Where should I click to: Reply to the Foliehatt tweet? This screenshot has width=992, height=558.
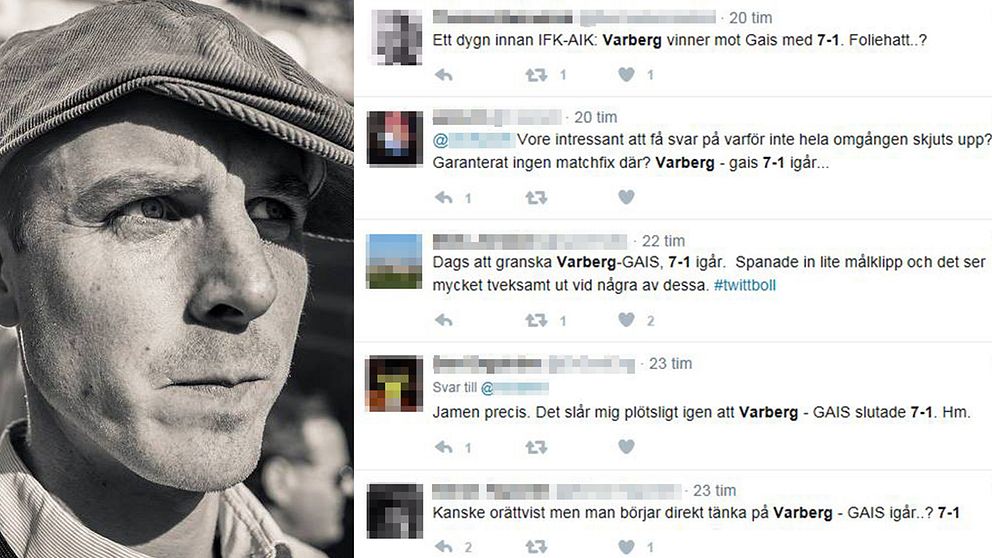[x=444, y=75]
